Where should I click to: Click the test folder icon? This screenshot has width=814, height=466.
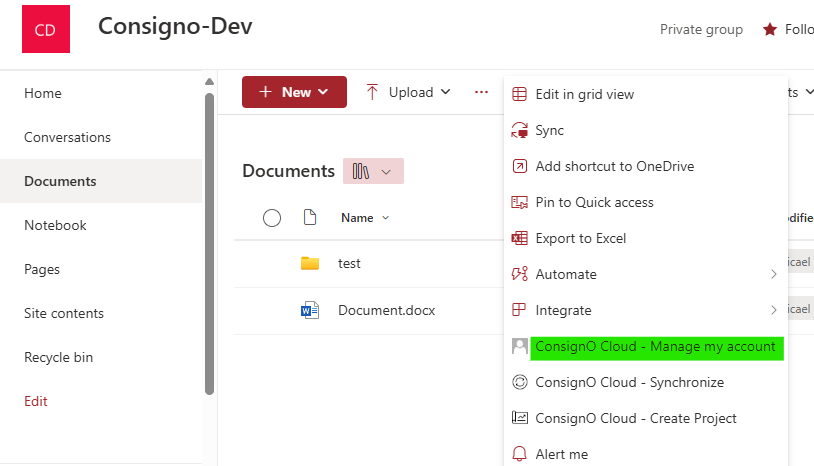(x=310, y=263)
